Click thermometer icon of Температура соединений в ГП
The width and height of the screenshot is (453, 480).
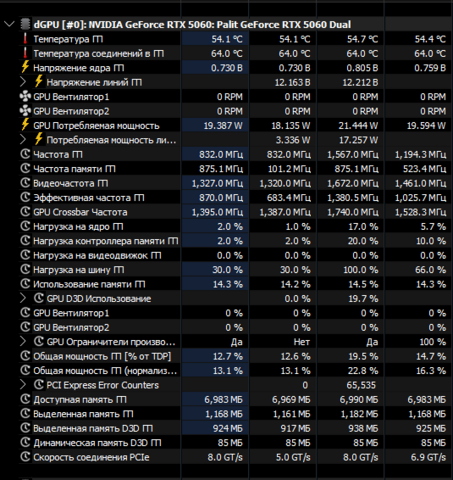click(25, 53)
